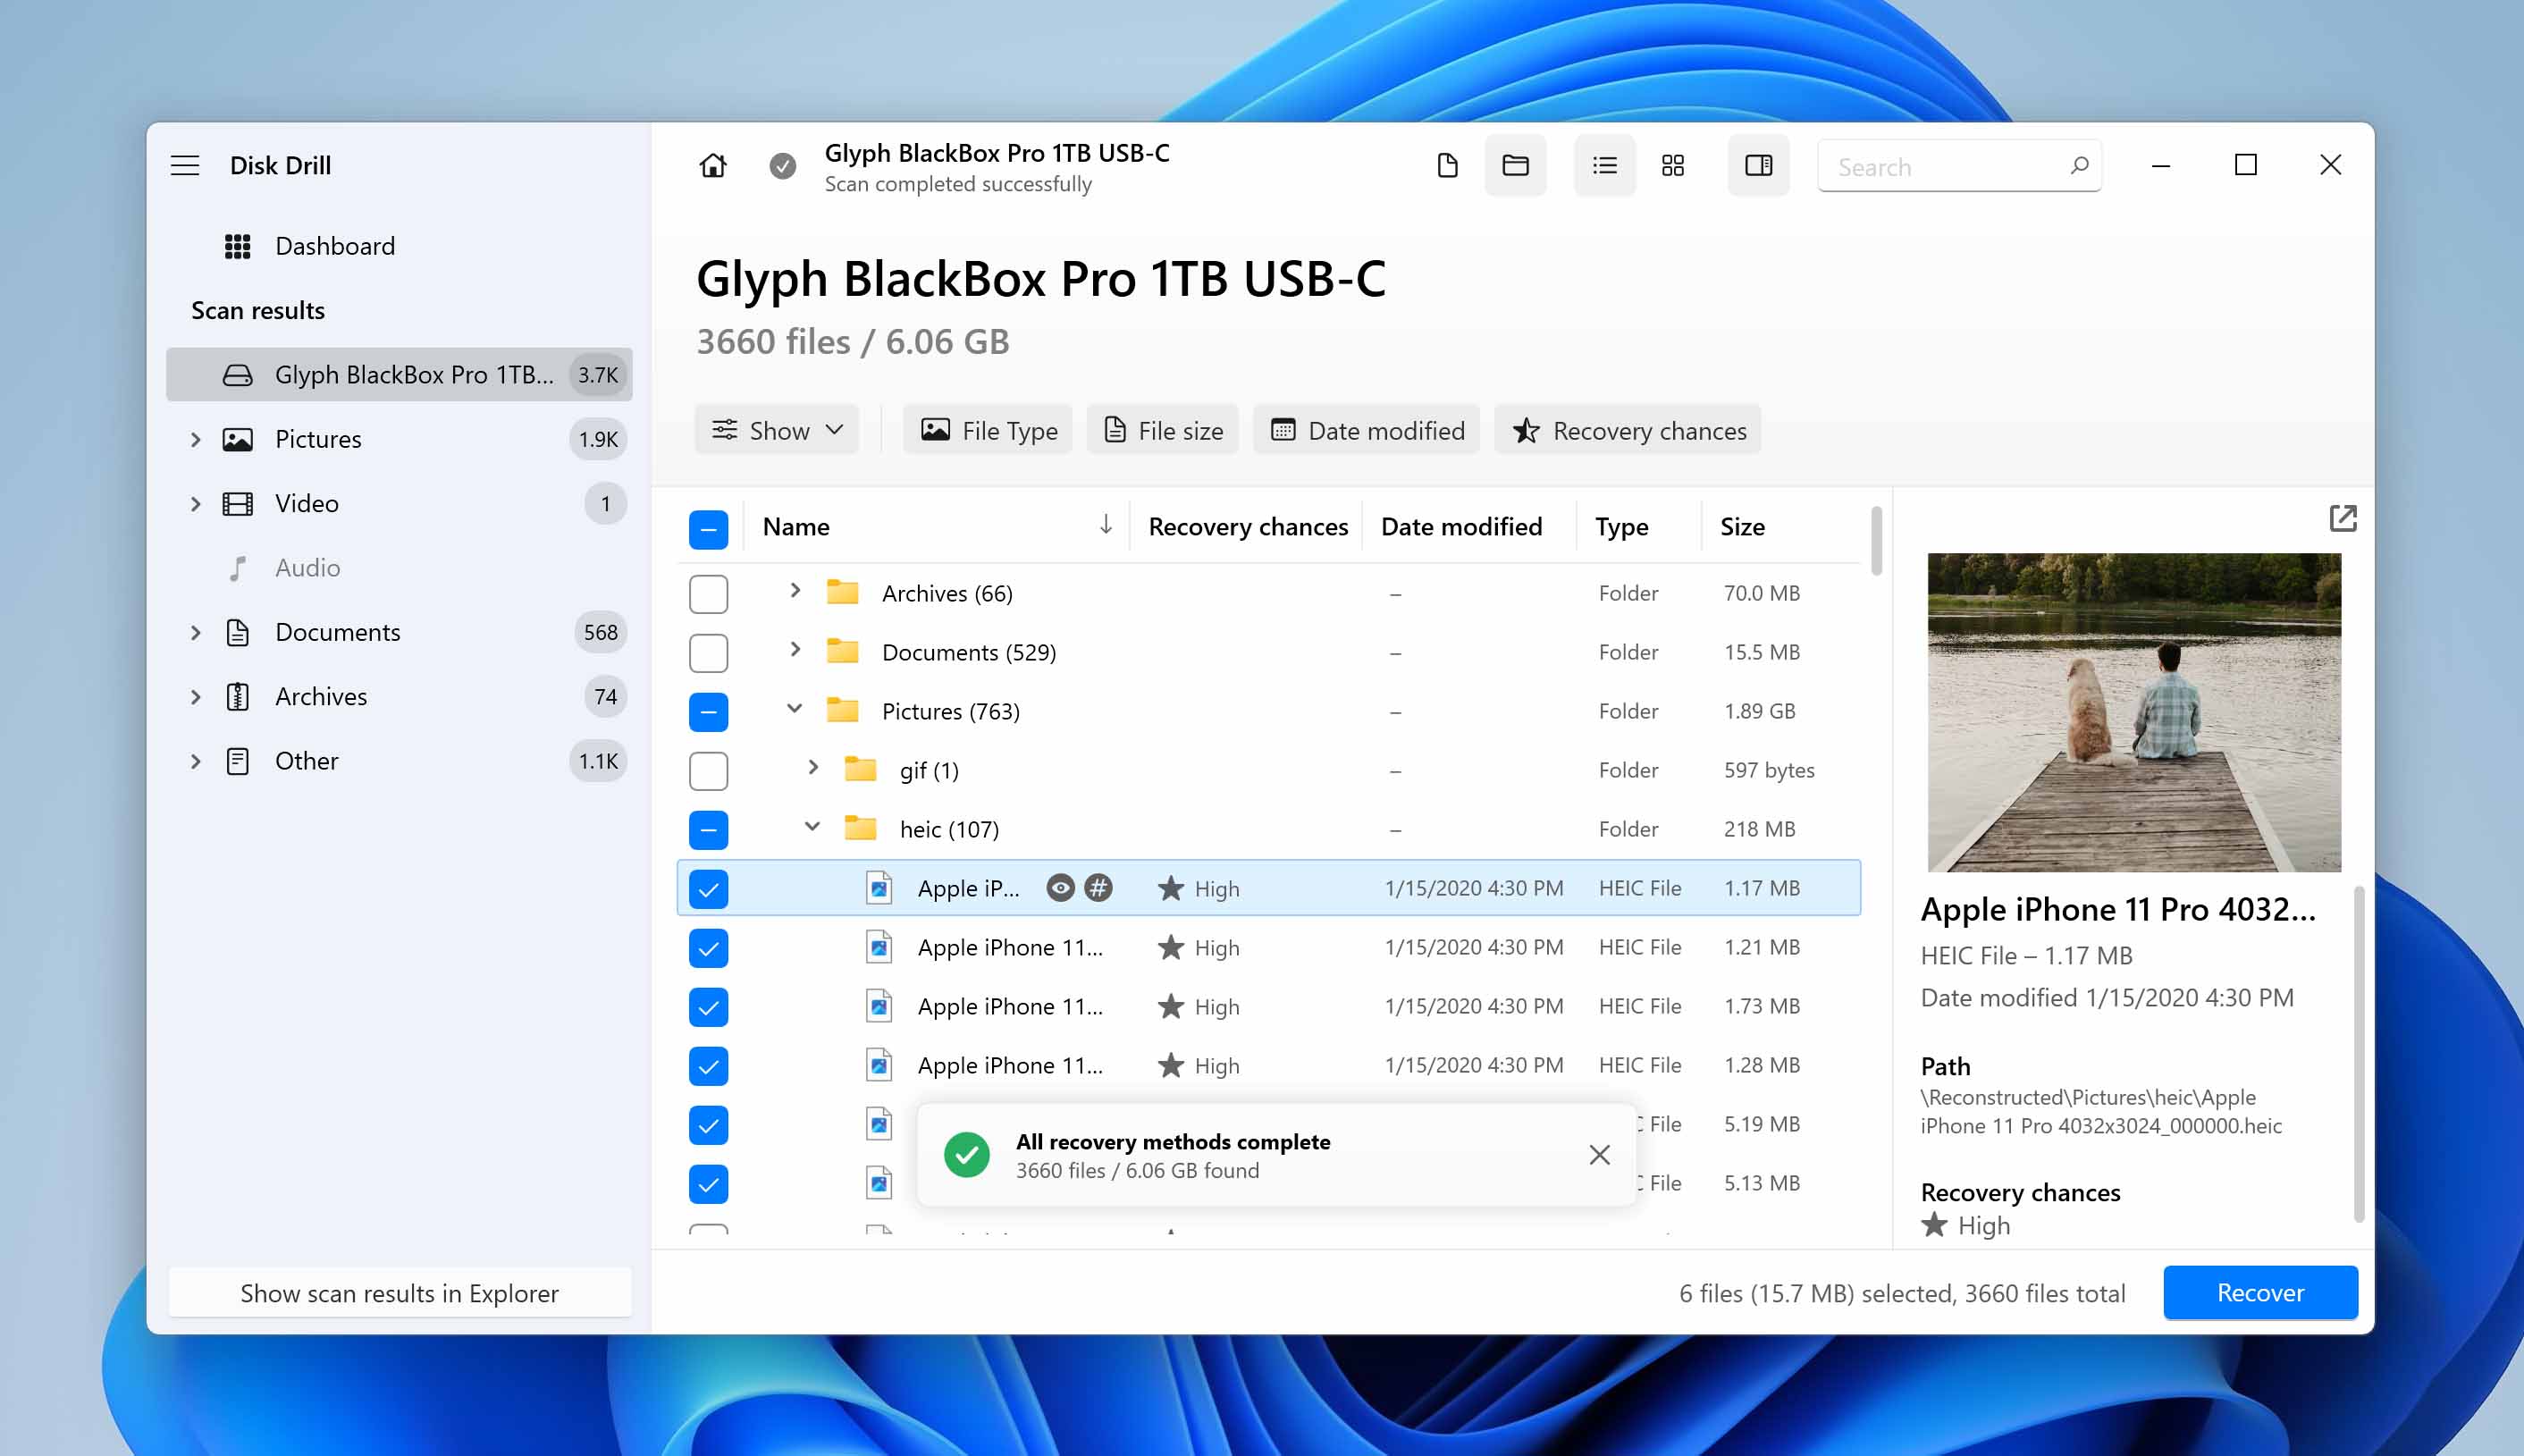Expand Archives in the sidebar

[195, 696]
